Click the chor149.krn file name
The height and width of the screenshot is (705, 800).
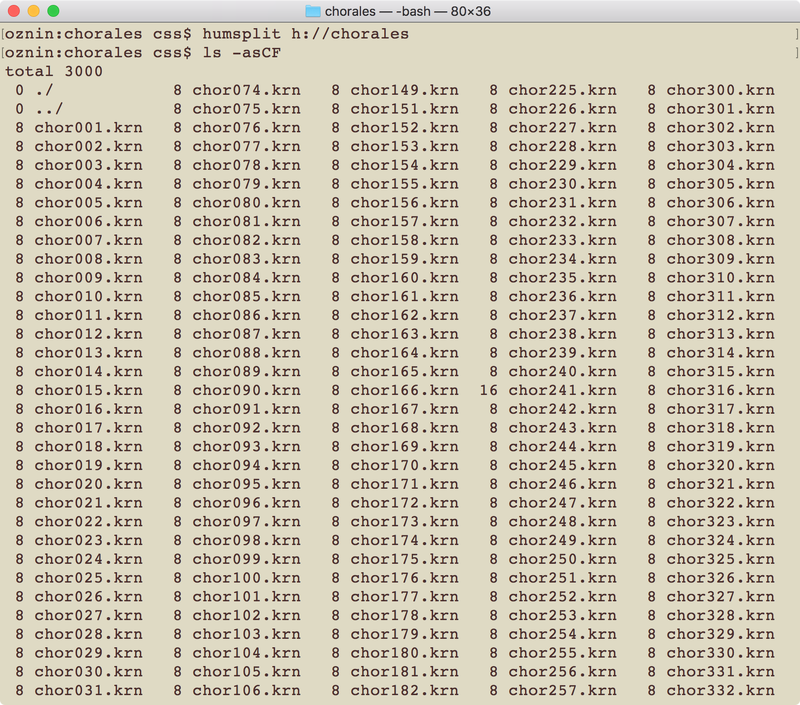(x=404, y=90)
